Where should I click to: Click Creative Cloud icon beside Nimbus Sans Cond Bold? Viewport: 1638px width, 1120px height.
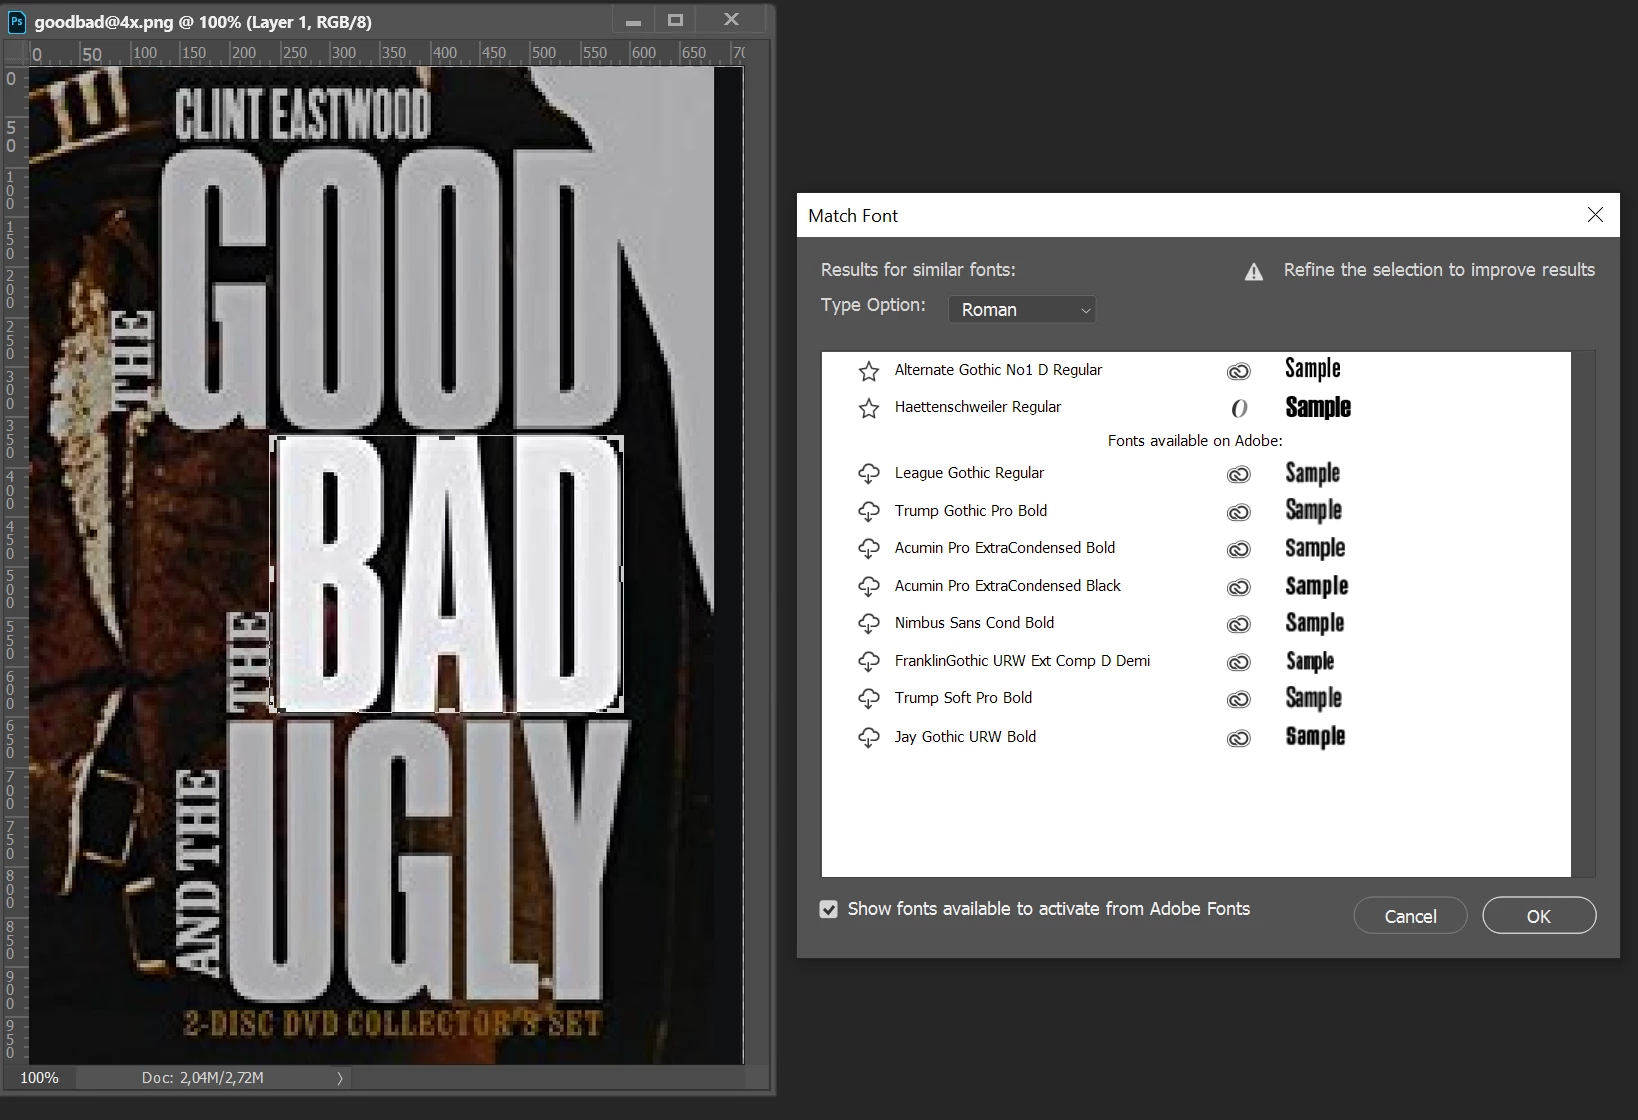[1238, 624]
